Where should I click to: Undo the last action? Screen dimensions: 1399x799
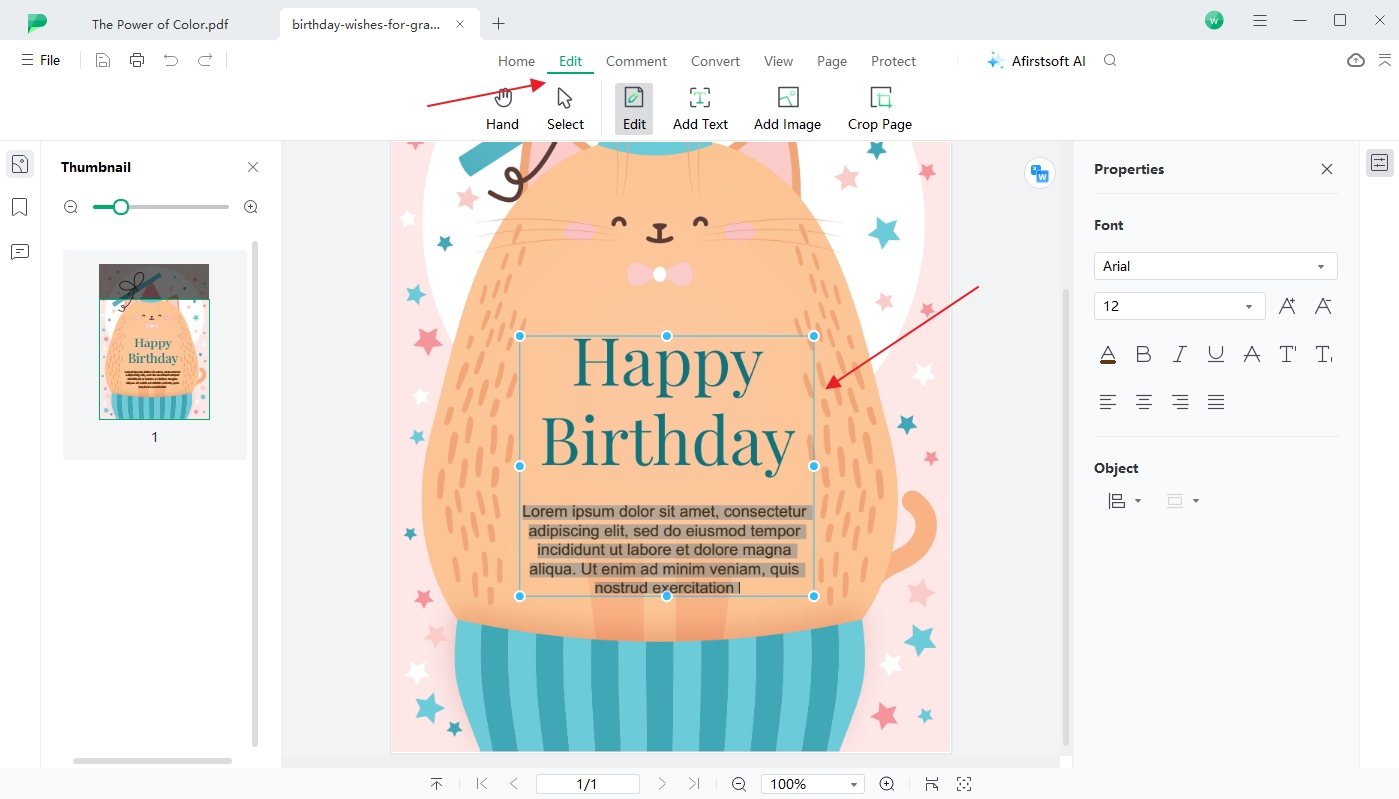(x=171, y=61)
